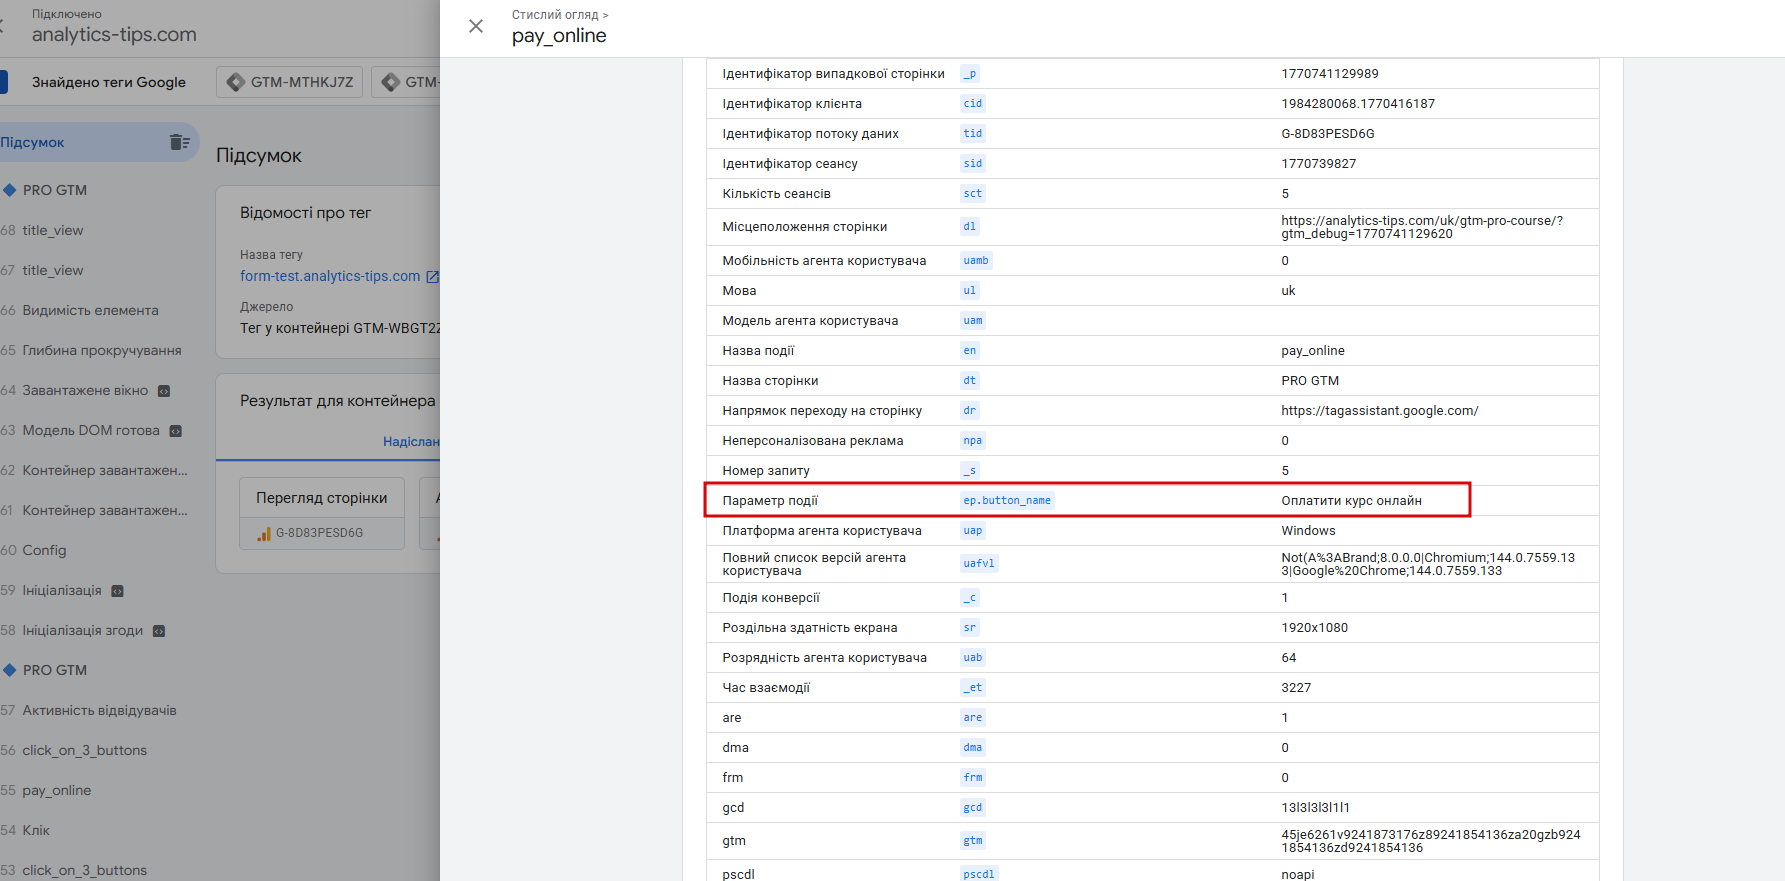1785x881 pixels.
Task: Click the code icon next to Модель DOM готова
Action: pos(176,431)
